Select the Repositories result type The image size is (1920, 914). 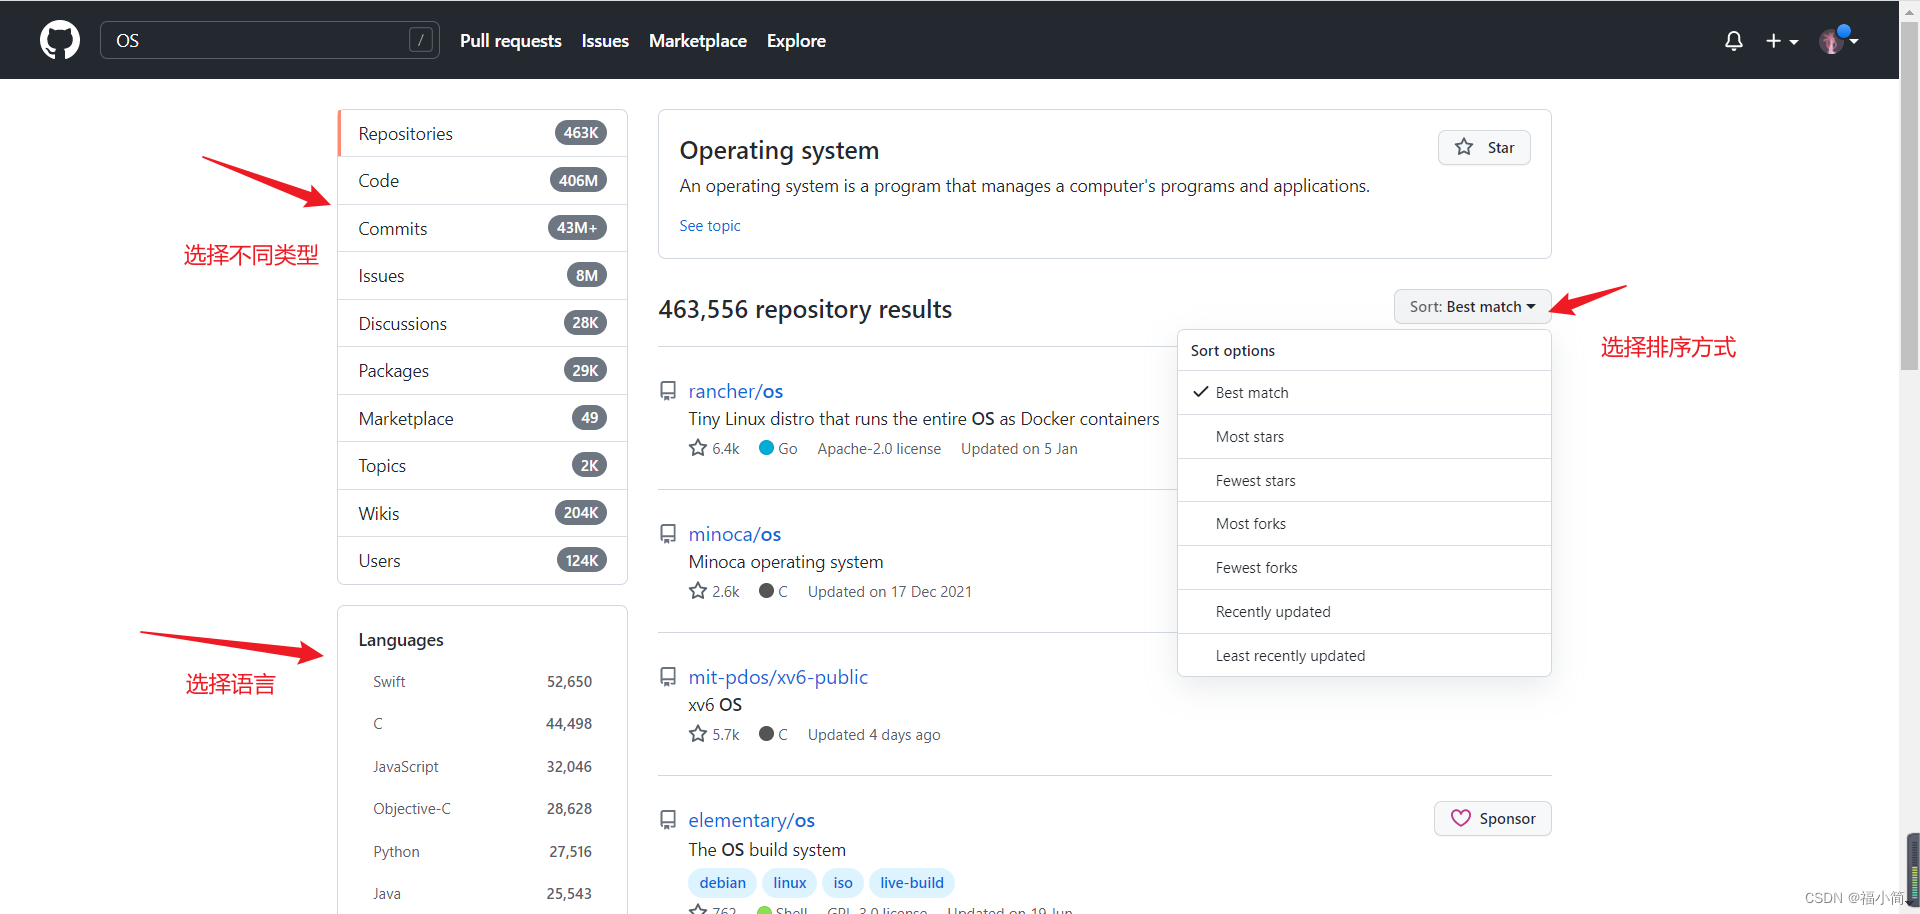click(483, 133)
